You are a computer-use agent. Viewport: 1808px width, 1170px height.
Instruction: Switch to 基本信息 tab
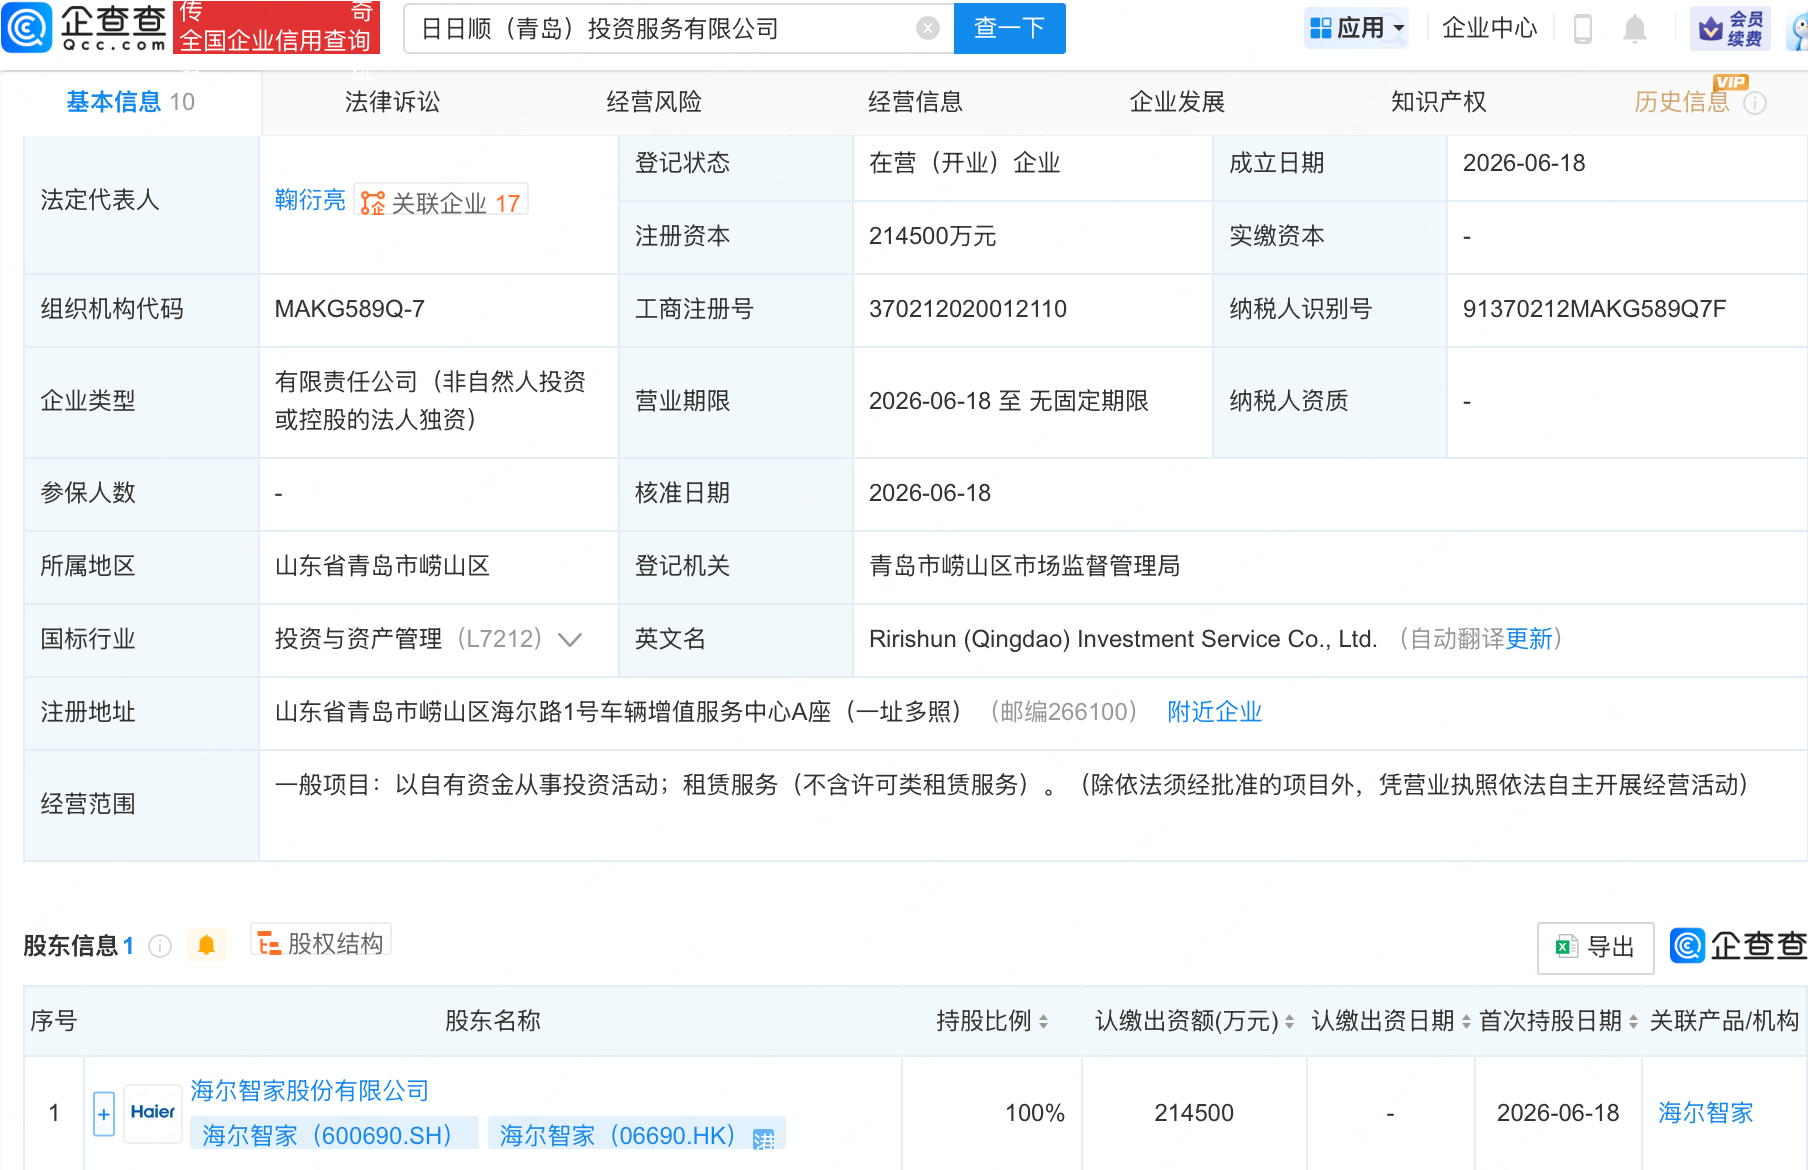(x=130, y=102)
